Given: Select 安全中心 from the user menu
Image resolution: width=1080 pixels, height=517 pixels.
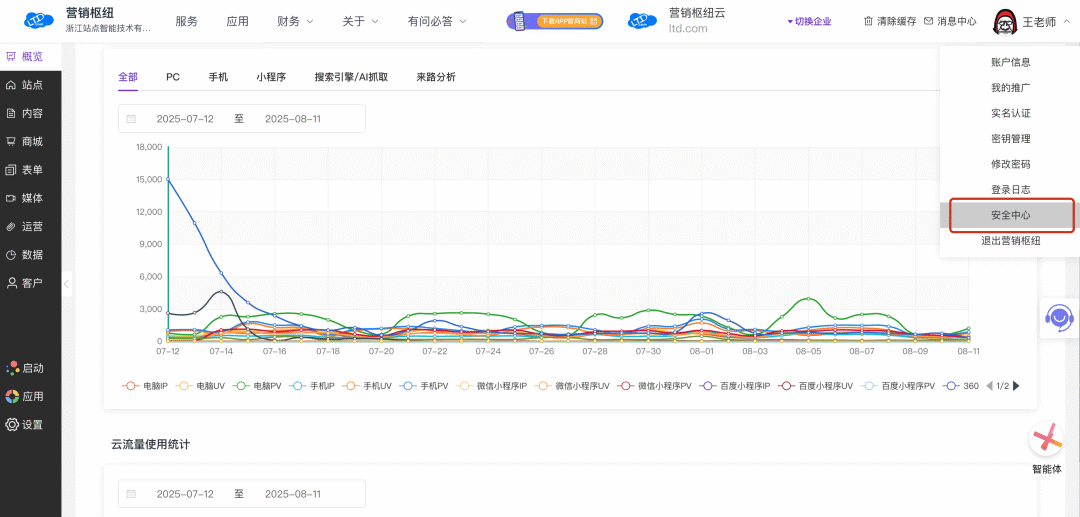Looking at the screenshot, I should pos(1010,215).
